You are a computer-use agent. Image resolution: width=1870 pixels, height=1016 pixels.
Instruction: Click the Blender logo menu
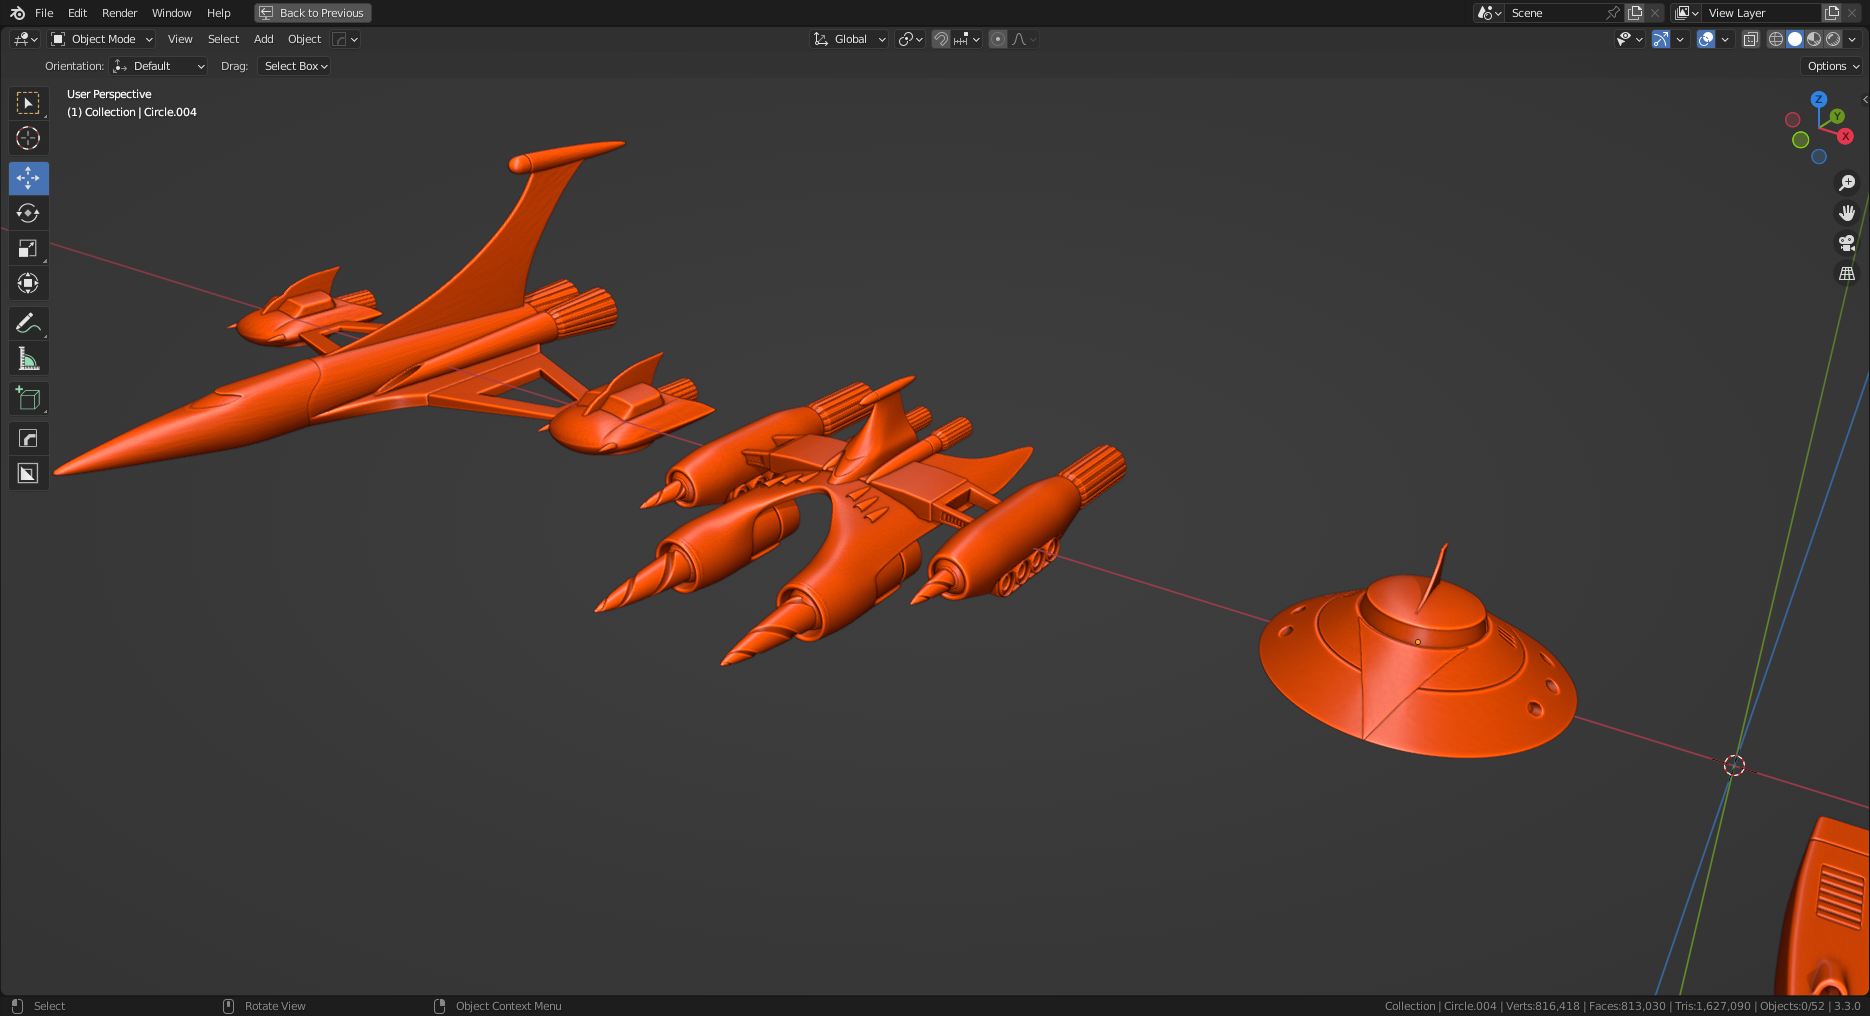click(x=17, y=13)
